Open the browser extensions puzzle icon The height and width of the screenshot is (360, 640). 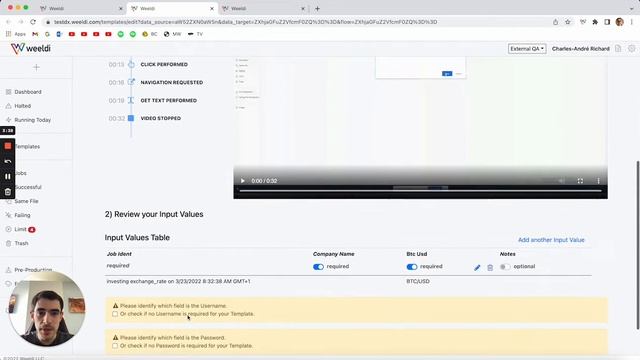click(595, 22)
